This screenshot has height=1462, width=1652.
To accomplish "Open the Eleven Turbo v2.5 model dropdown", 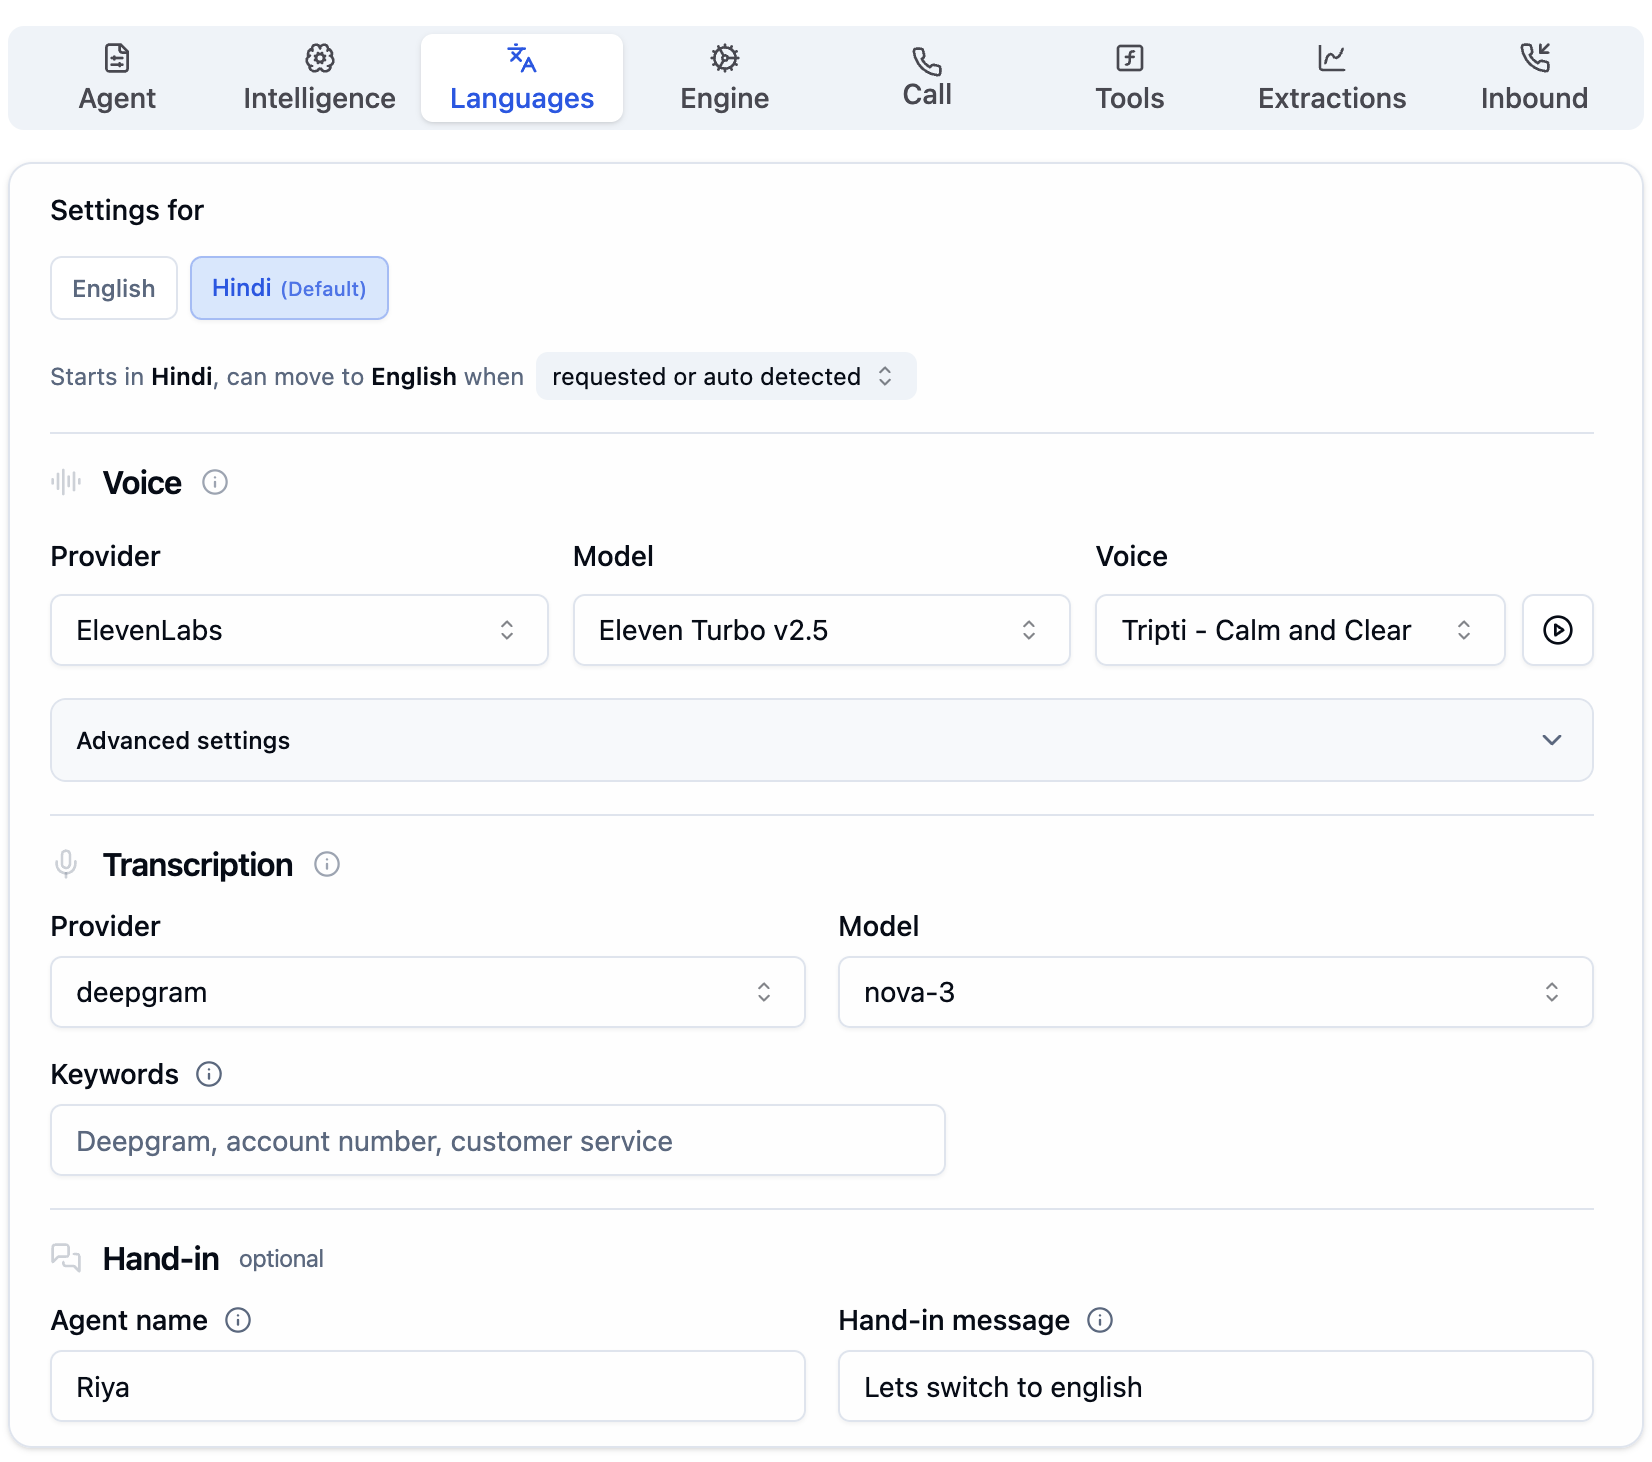I will pos(821,630).
